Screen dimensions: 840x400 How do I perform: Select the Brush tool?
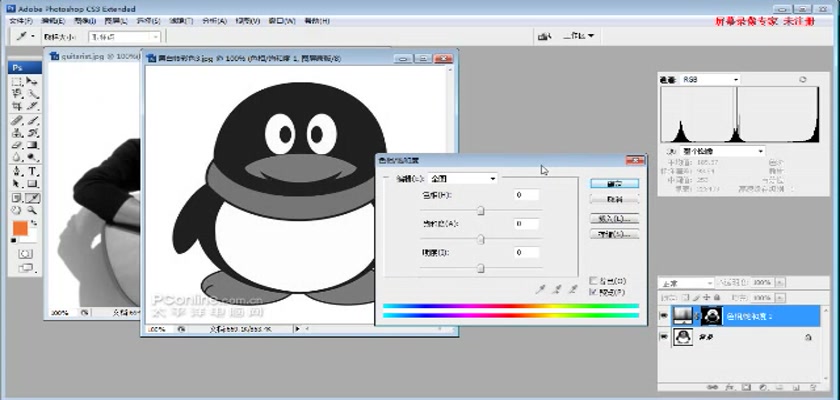click(x=32, y=120)
